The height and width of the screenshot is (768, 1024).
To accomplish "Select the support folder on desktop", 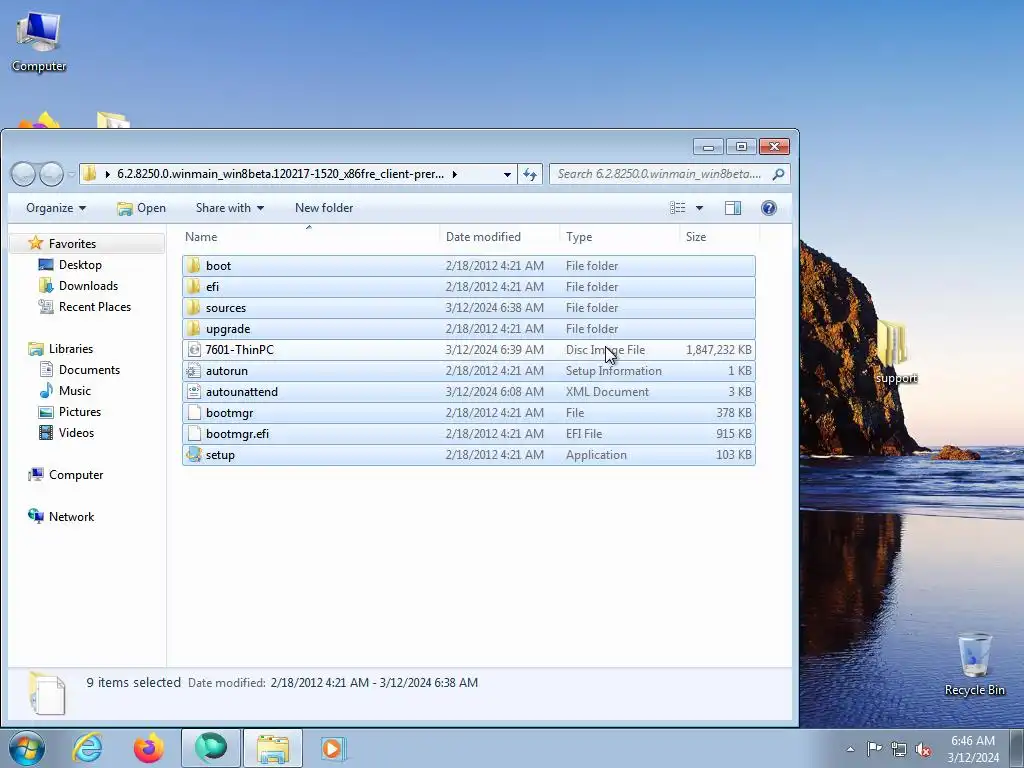I will [896, 351].
